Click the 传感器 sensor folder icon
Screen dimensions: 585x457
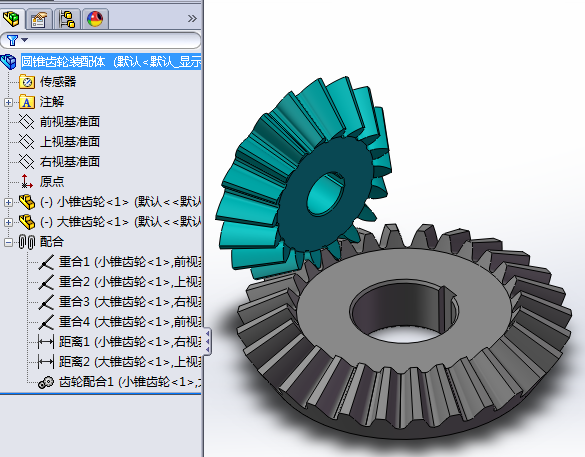[x=27, y=82]
